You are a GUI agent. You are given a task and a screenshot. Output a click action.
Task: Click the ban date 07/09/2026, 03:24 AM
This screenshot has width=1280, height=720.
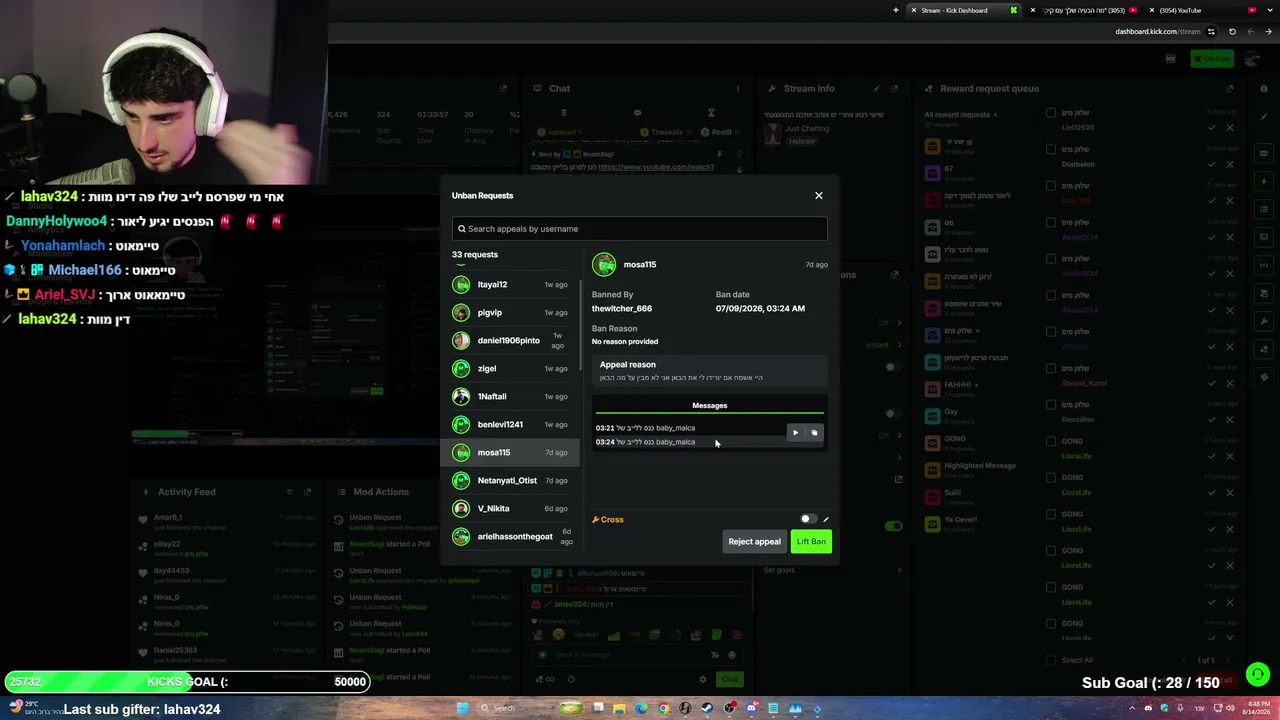tap(760, 309)
